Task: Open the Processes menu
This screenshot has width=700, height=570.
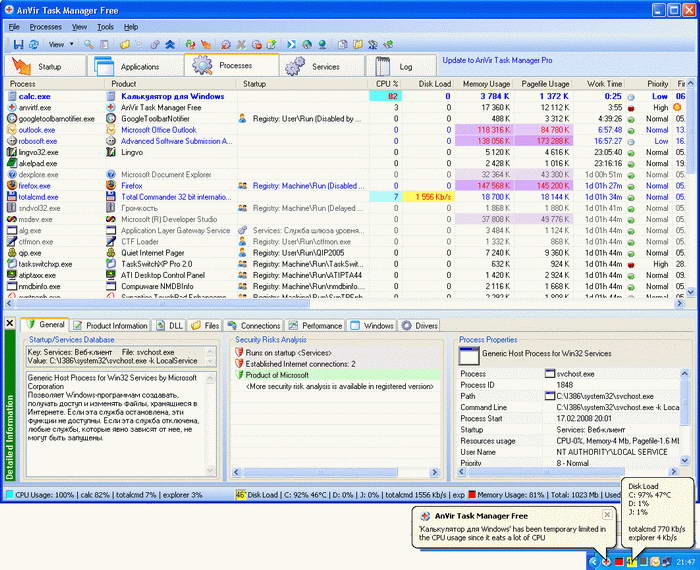Action: click(46, 27)
